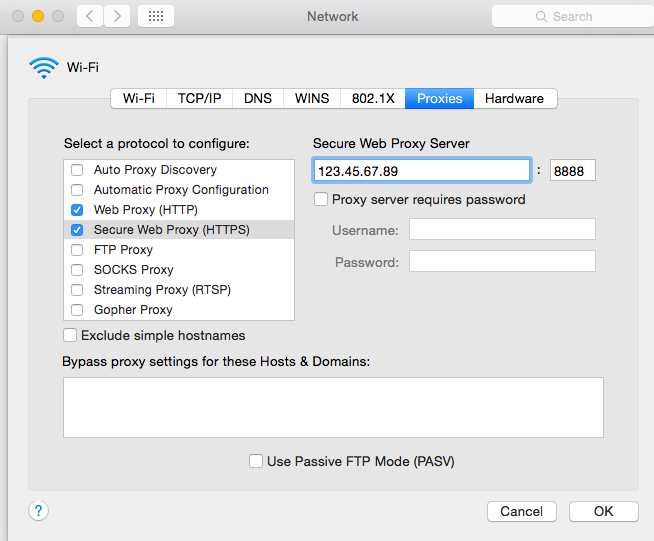Uncheck Web Proxy (HTTP) checkbox
The image size is (654, 541).
[x=77, y=210]
